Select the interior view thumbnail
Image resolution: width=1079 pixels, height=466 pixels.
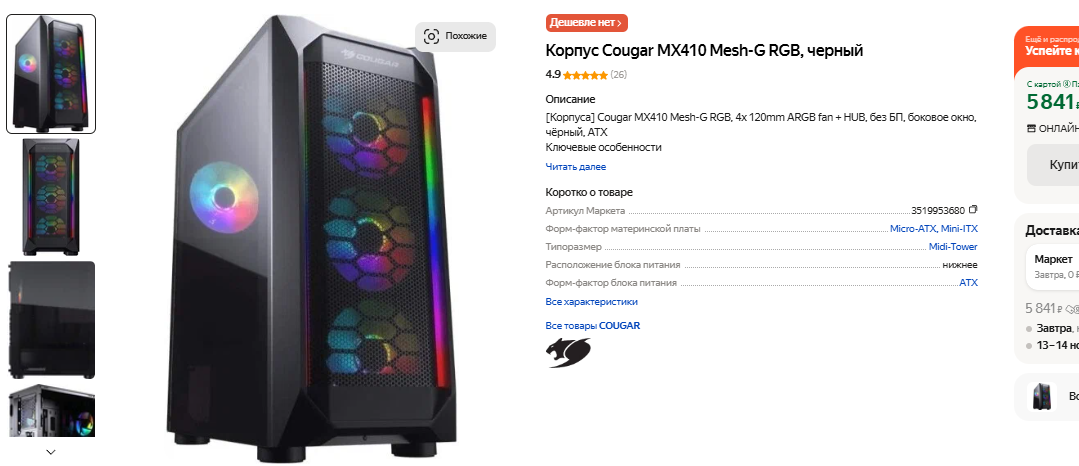pyautogui.click(x=52, y=411)
